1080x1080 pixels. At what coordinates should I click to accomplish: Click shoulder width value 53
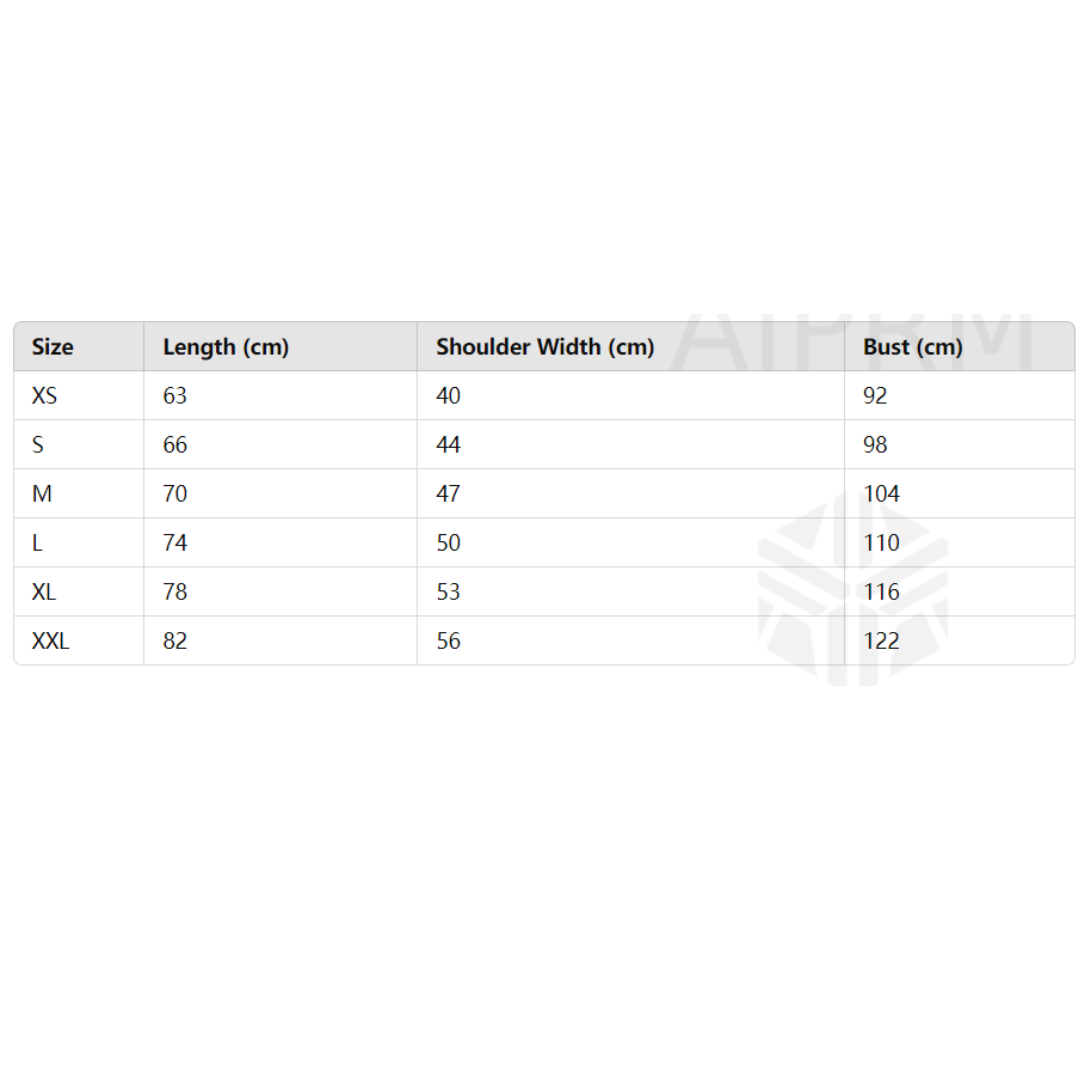pyautogui.click(x=448, y=592)
